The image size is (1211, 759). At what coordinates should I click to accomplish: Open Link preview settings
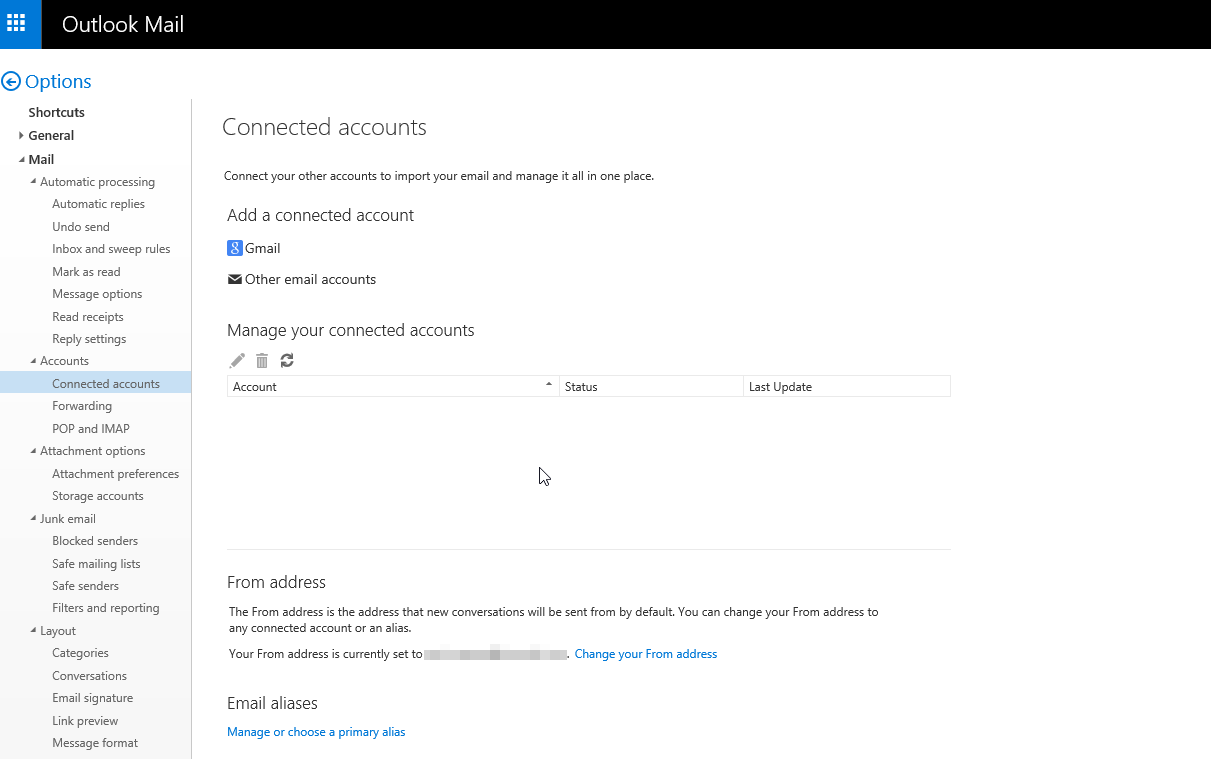(x=85, y=721)
